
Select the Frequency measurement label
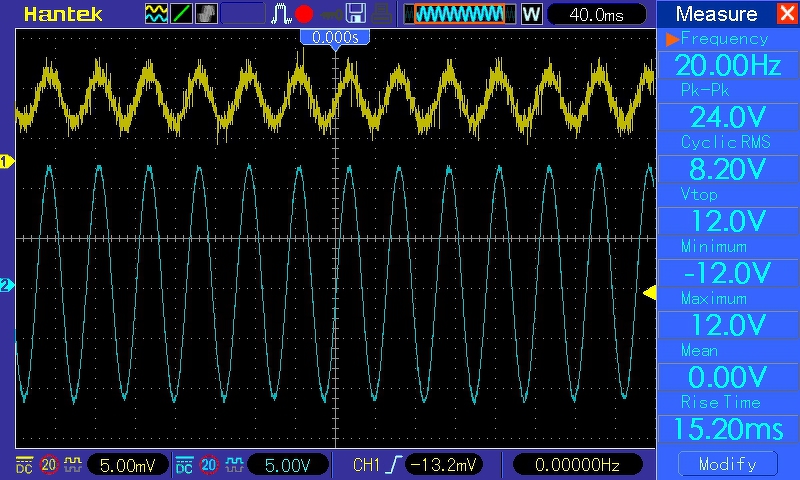point(724,39)
